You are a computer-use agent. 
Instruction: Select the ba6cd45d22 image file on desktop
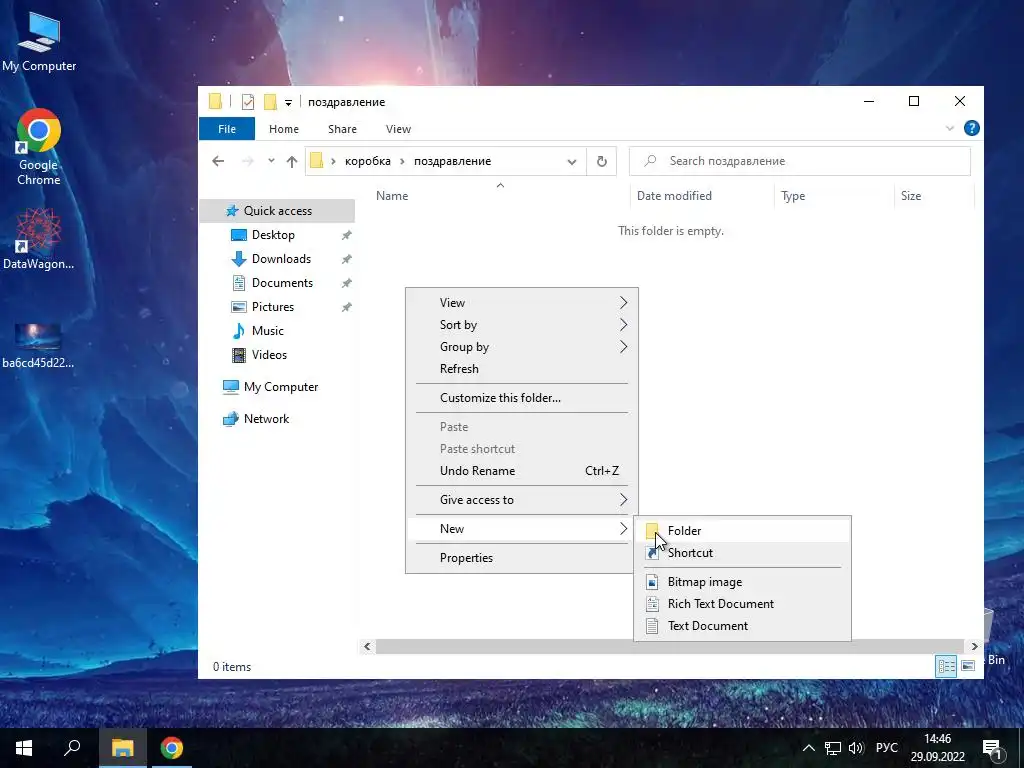pyautogui.click(x=39, y=346)
